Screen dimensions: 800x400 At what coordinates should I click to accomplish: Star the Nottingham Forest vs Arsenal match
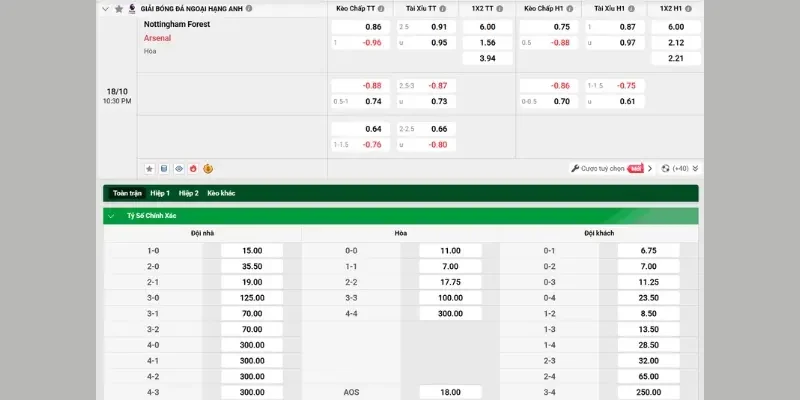[x=149, y=169]
